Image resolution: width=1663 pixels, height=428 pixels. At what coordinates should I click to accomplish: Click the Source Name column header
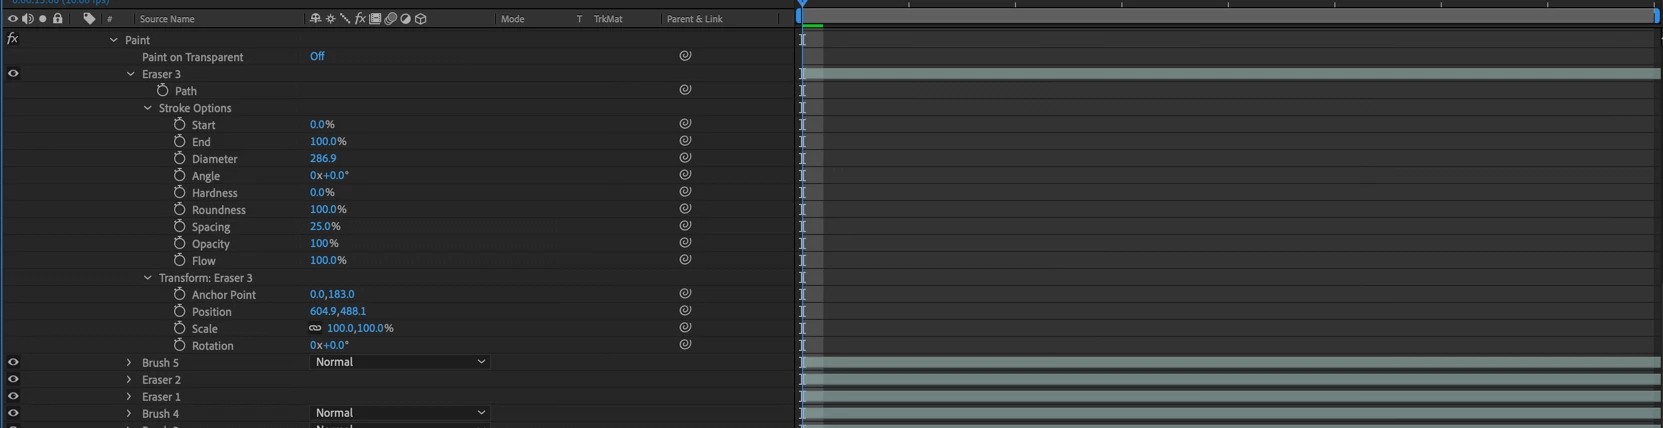click(x=167, y=19)
